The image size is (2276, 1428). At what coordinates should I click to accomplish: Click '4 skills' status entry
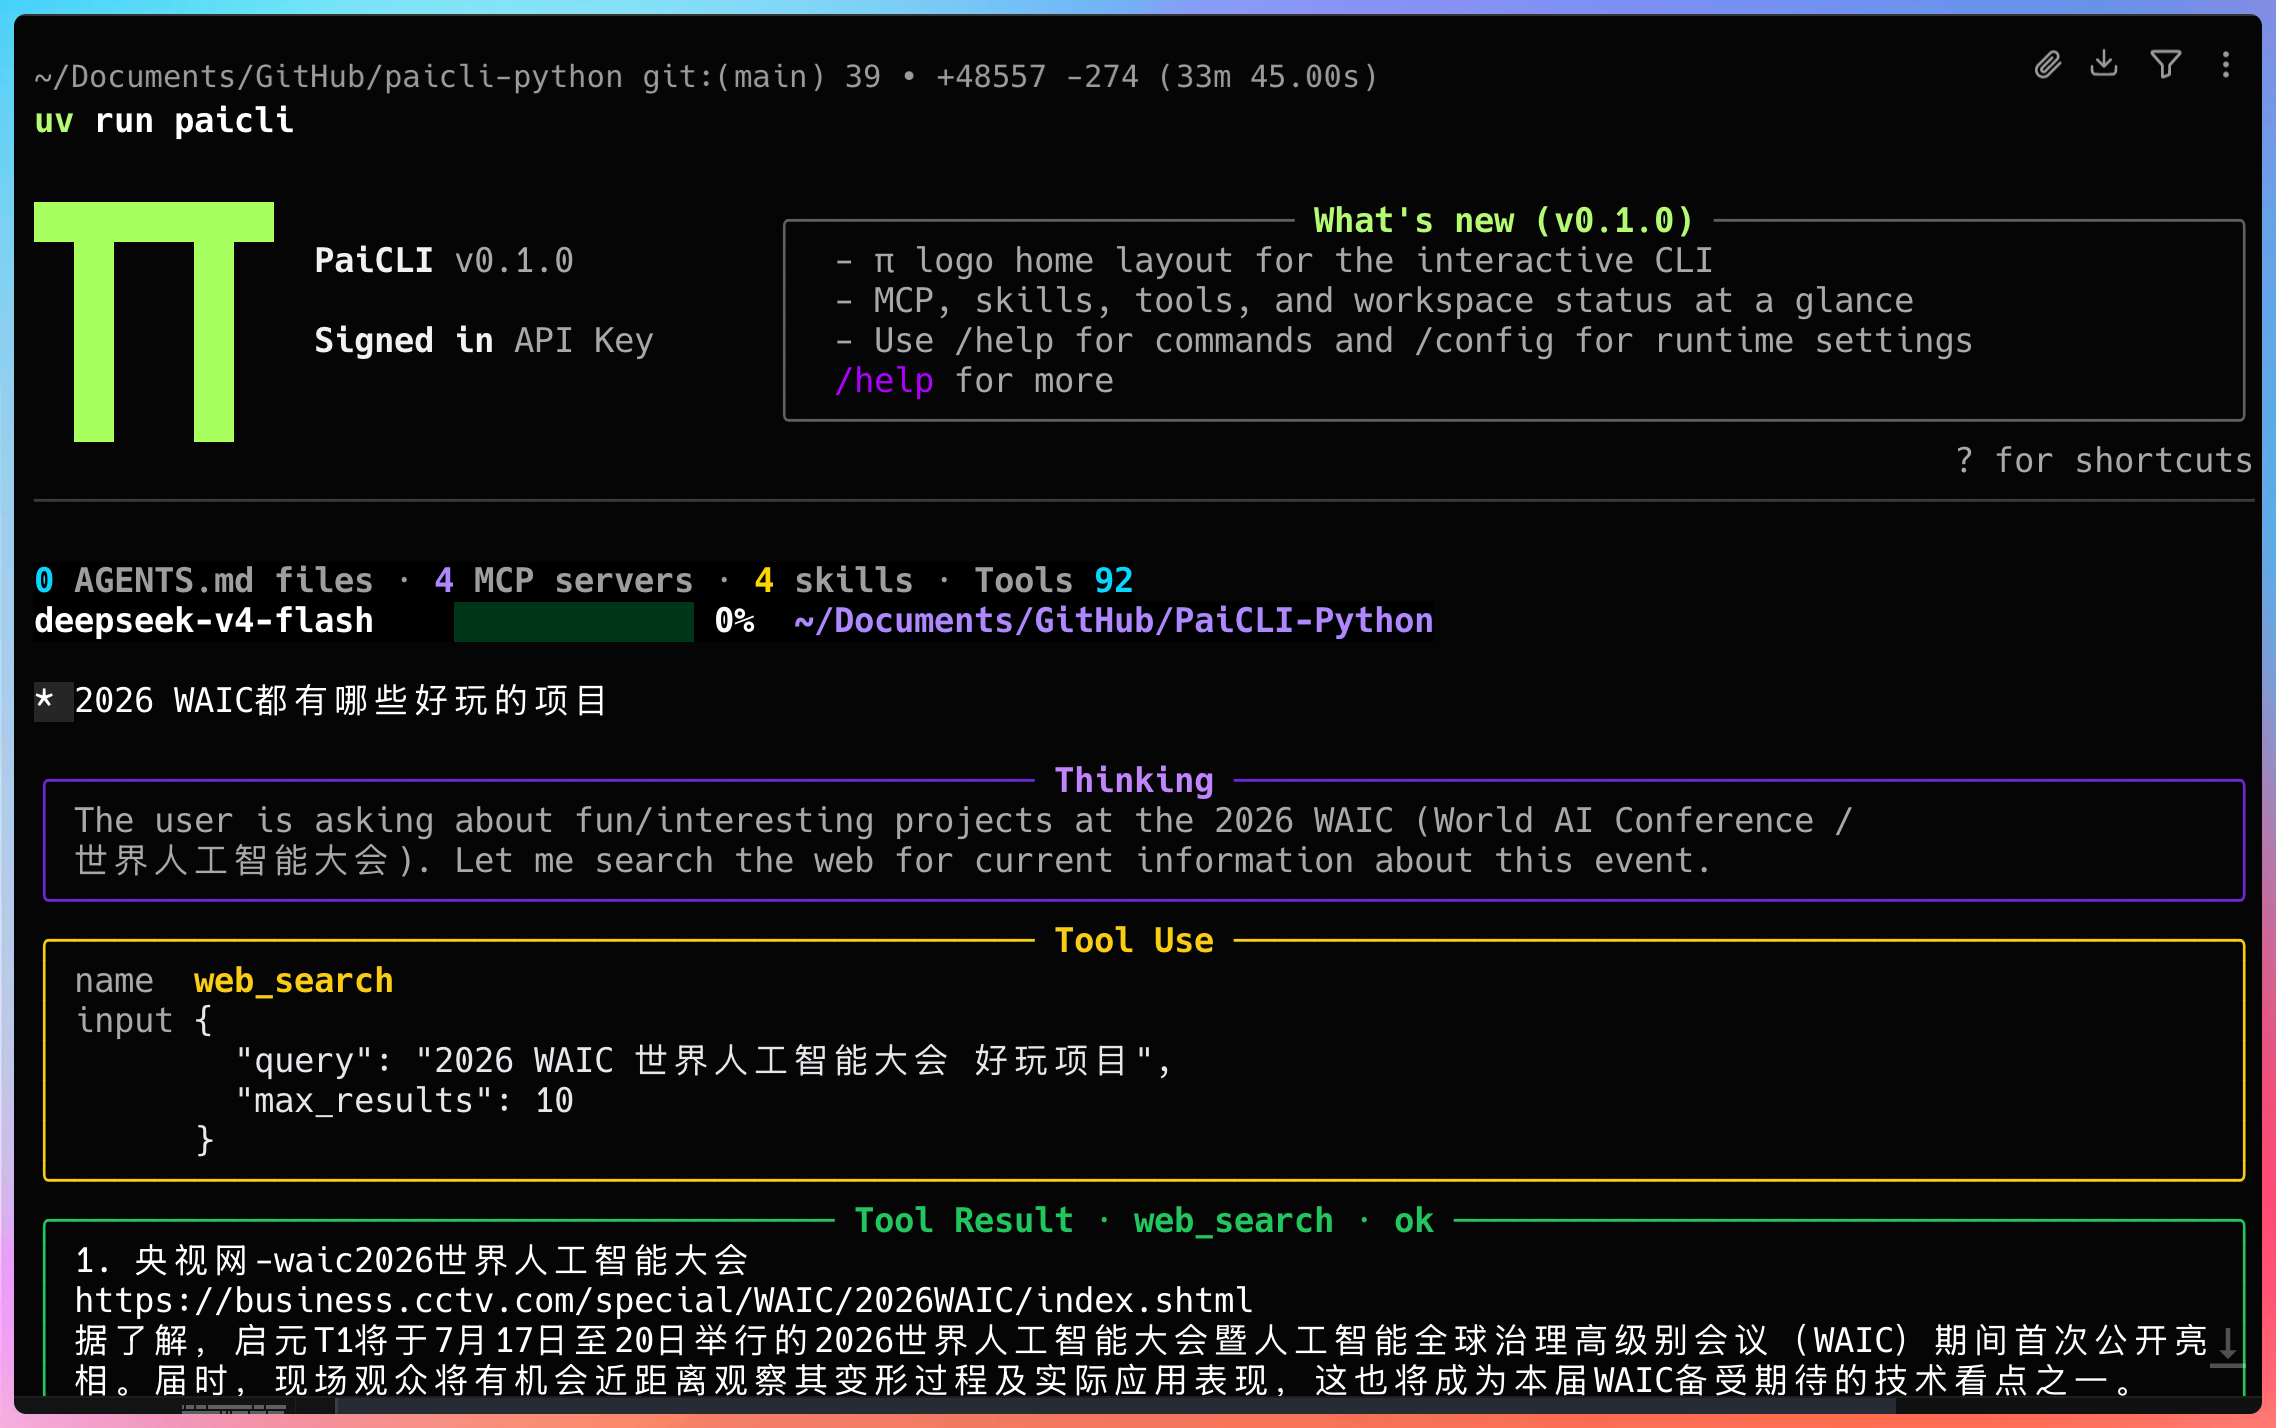click(834, 581)
